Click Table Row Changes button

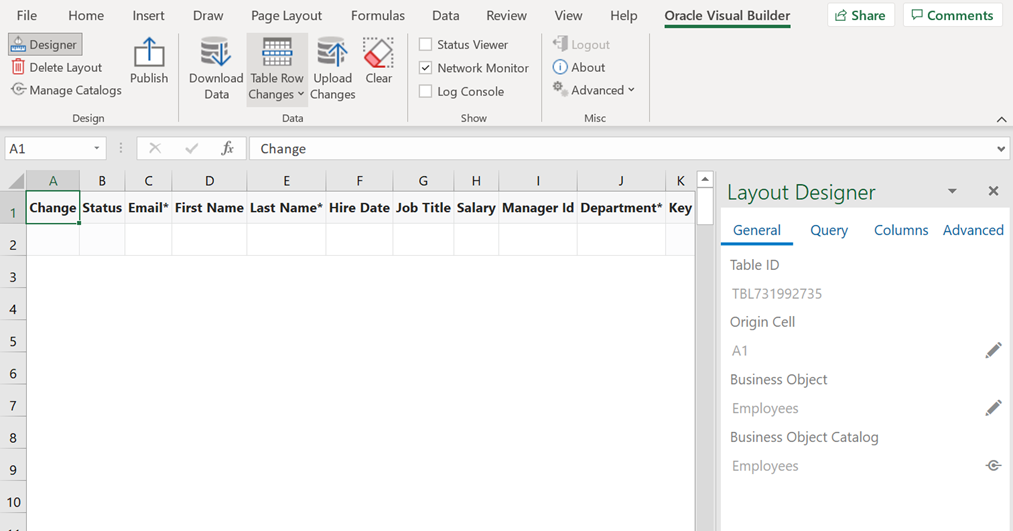pos(277,69)
